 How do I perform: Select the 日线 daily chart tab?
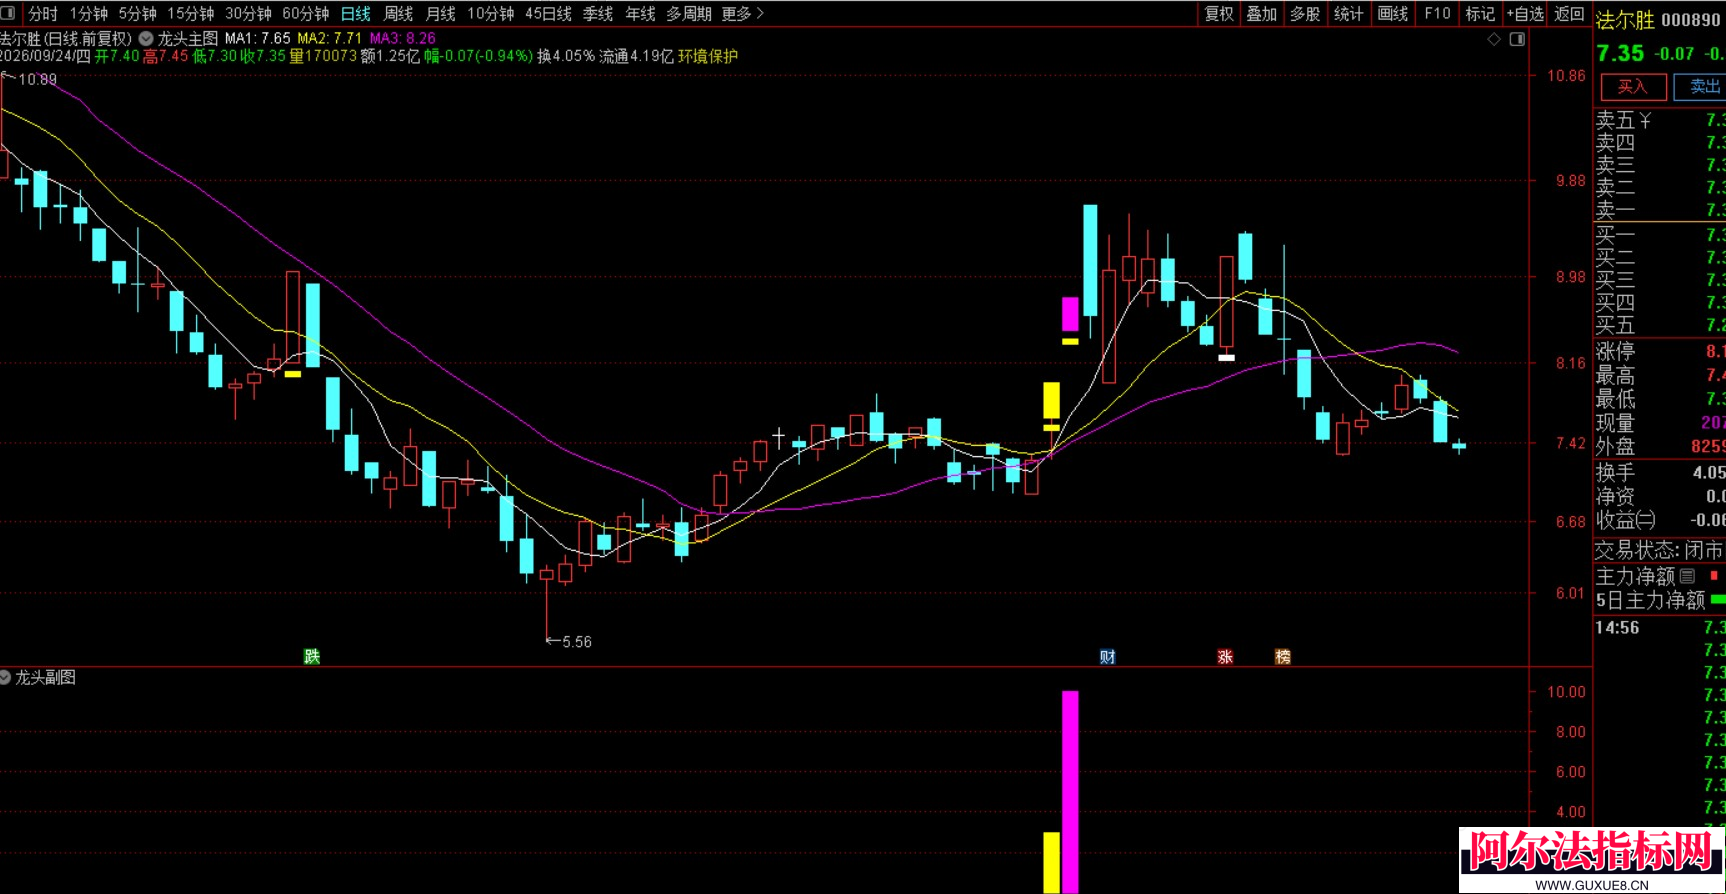356,13
